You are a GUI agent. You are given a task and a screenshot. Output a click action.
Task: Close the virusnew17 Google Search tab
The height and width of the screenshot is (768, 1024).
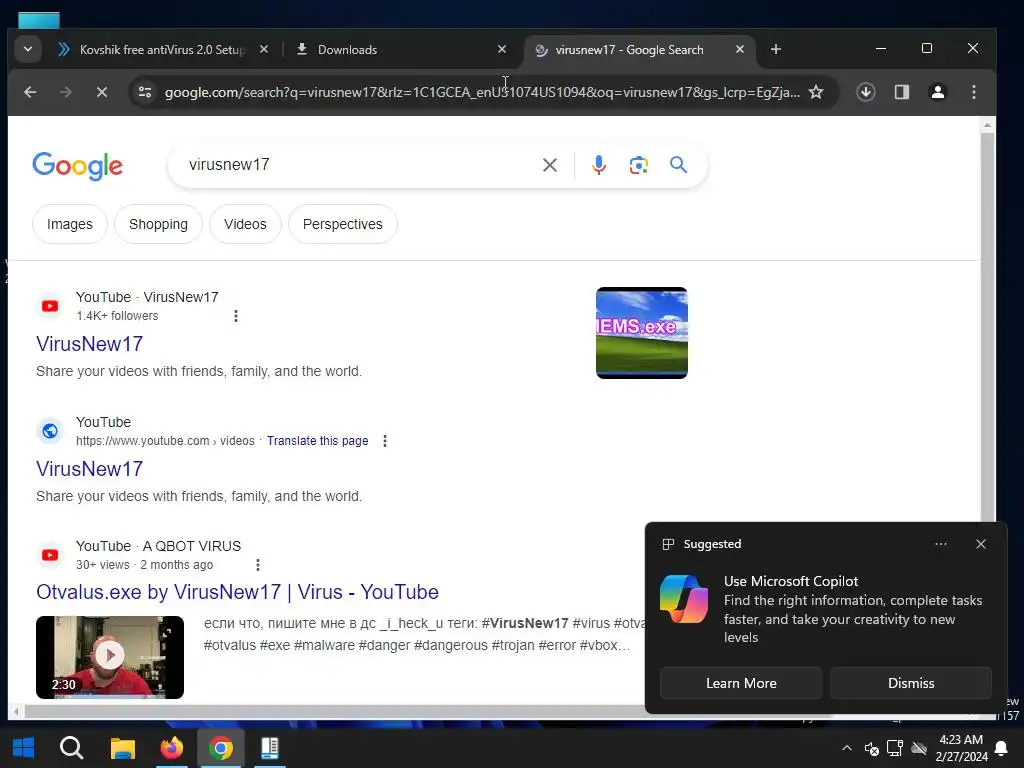click(x=739, y=50)
